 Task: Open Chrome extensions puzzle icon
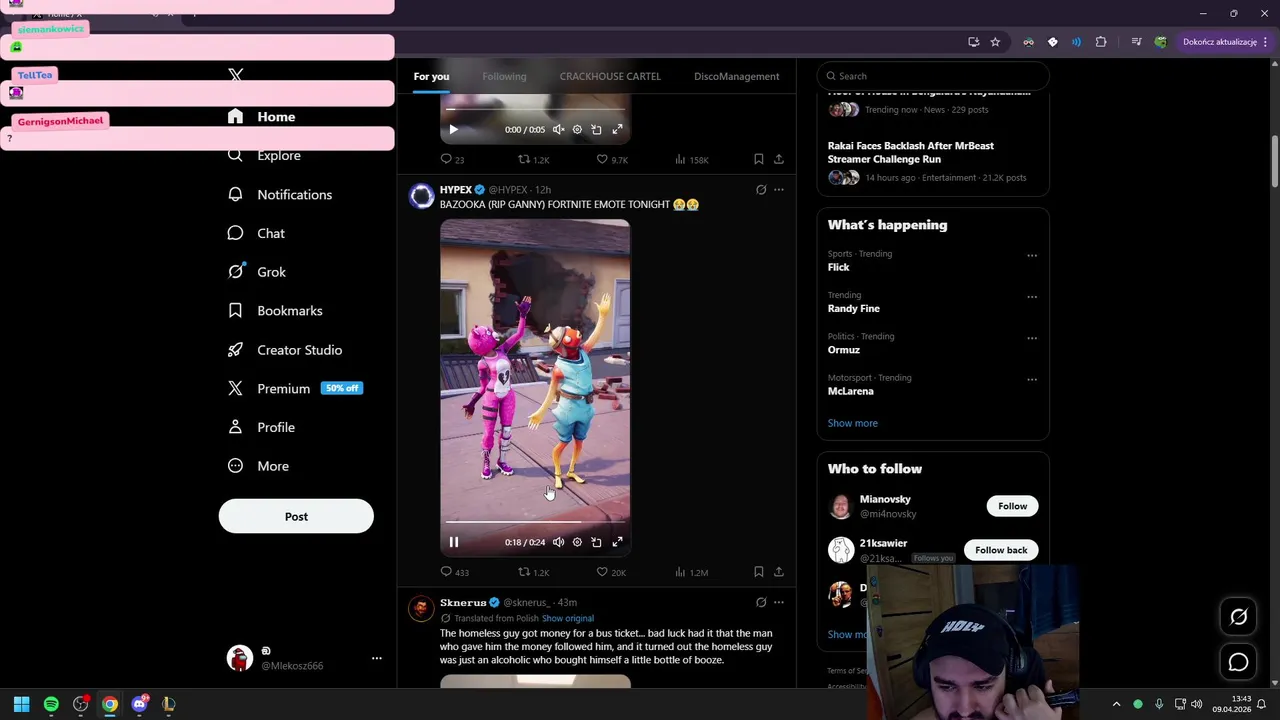(1101, 42)
